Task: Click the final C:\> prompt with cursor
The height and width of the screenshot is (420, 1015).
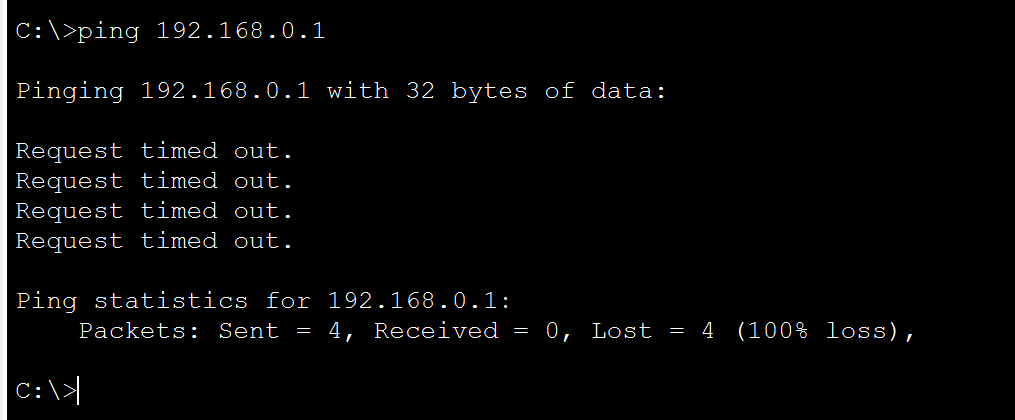Action: (x=47, y=391)
